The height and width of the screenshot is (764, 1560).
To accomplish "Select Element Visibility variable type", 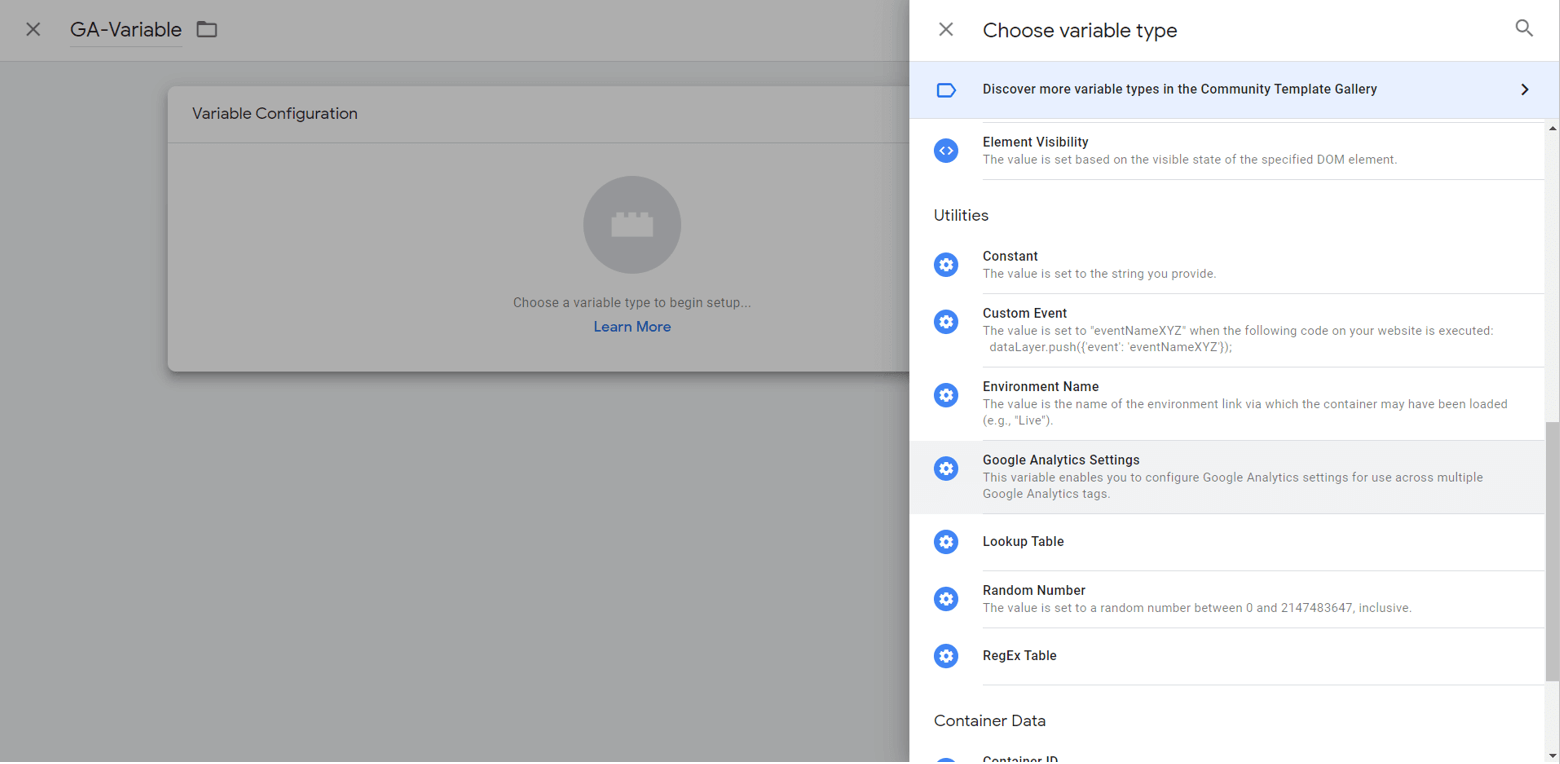I will 1227,151.
